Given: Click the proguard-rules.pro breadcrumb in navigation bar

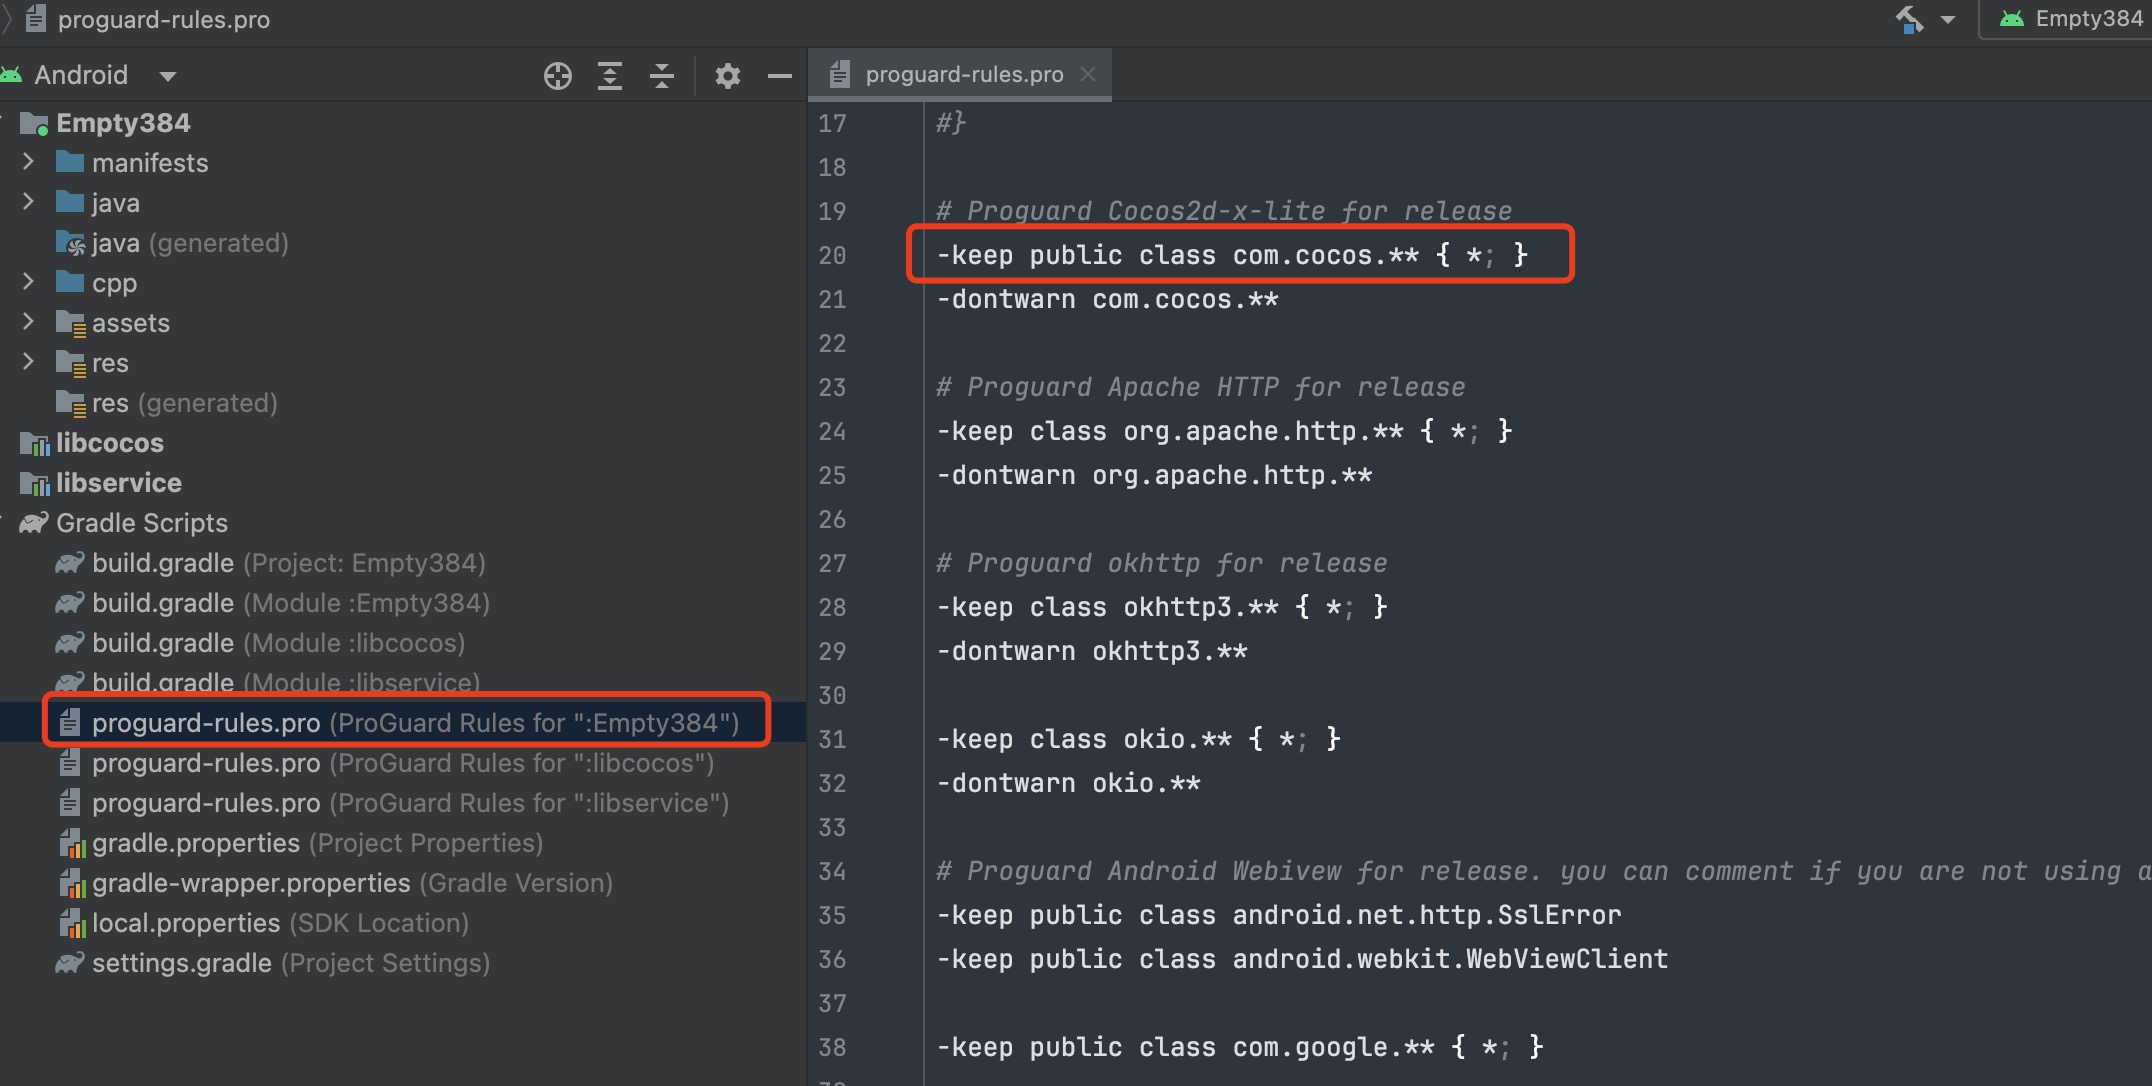Looking at the screenshot, I should (163, 19).
